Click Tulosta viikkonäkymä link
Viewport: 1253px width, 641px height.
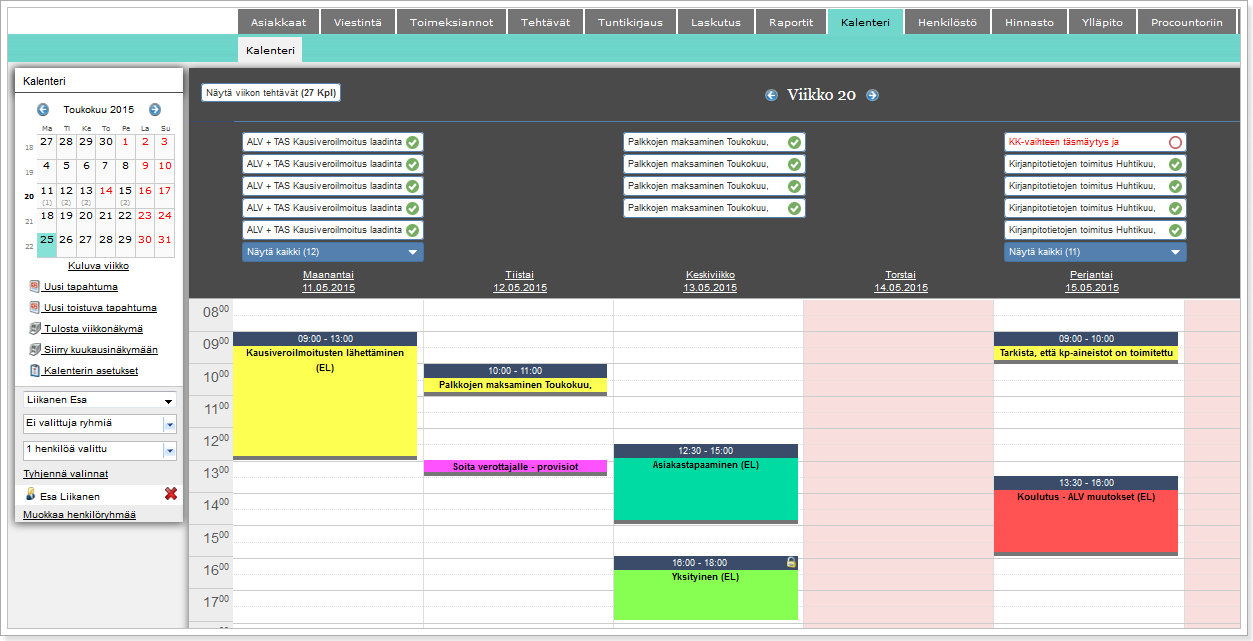93,329
